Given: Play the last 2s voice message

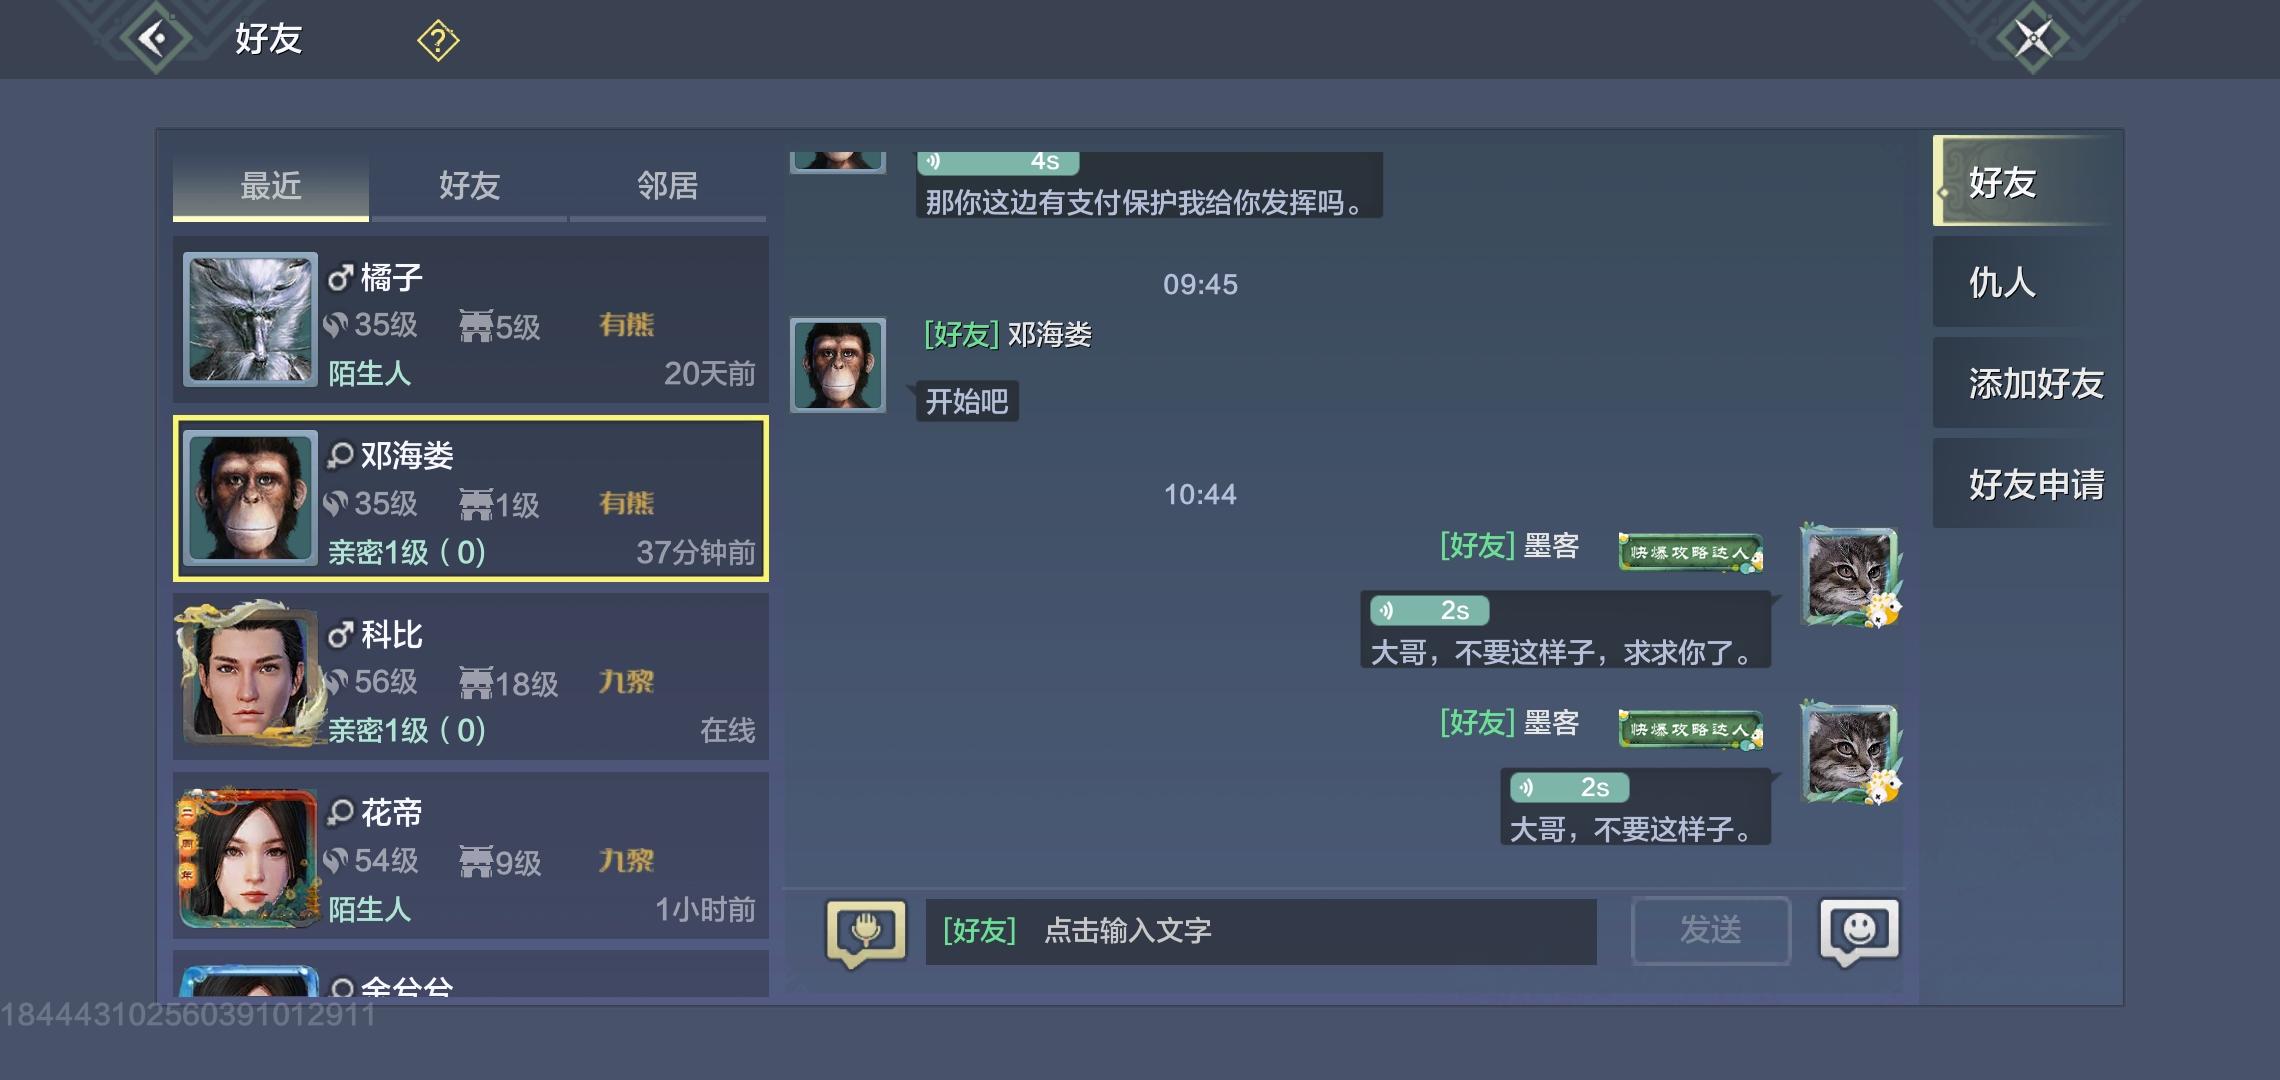Looking at the screenshot, I should point(1569,788).
